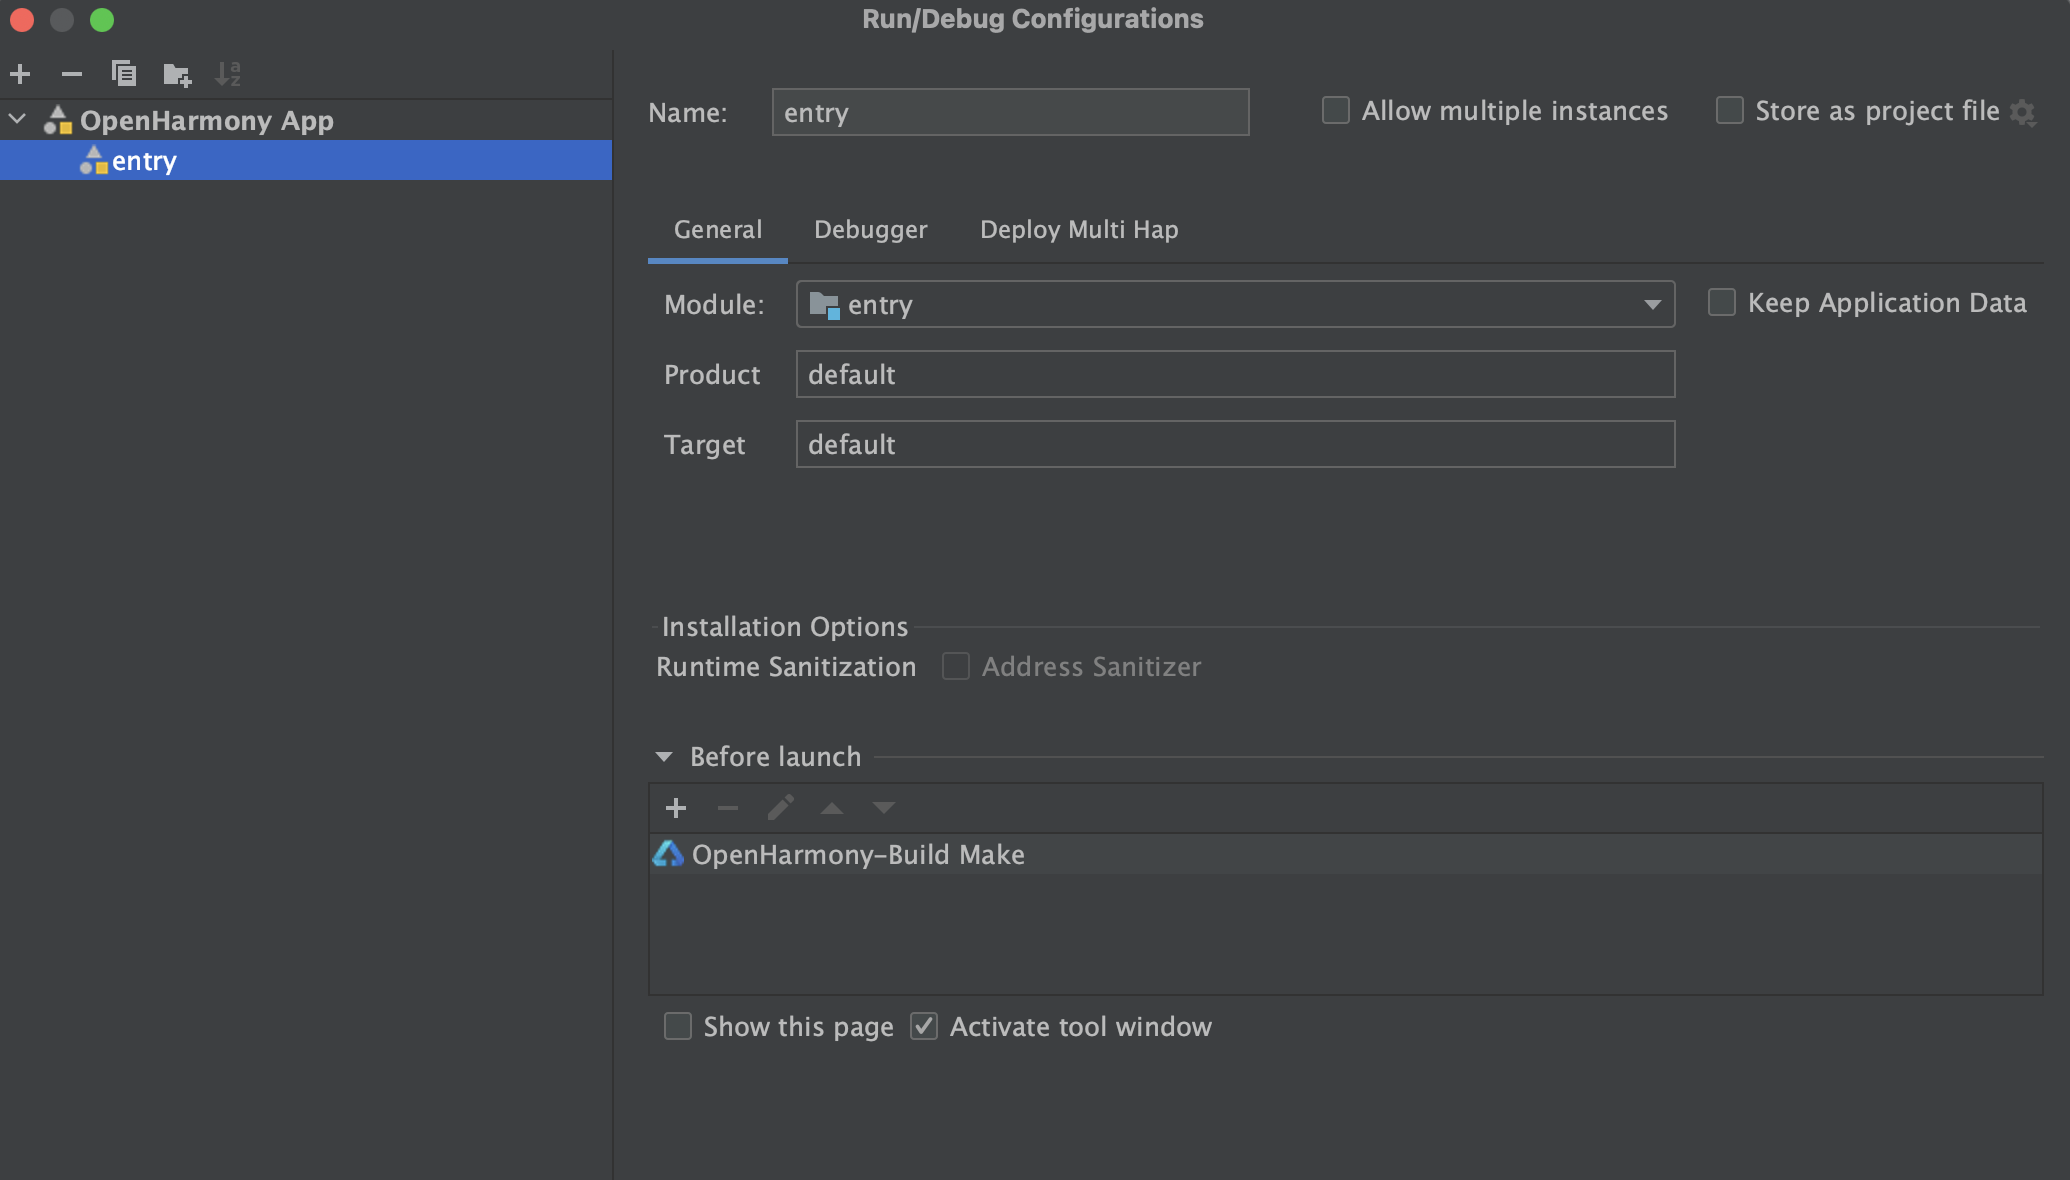Enable Allow multiple instances
2070x1180 pixels.
tap(1336, 110)
